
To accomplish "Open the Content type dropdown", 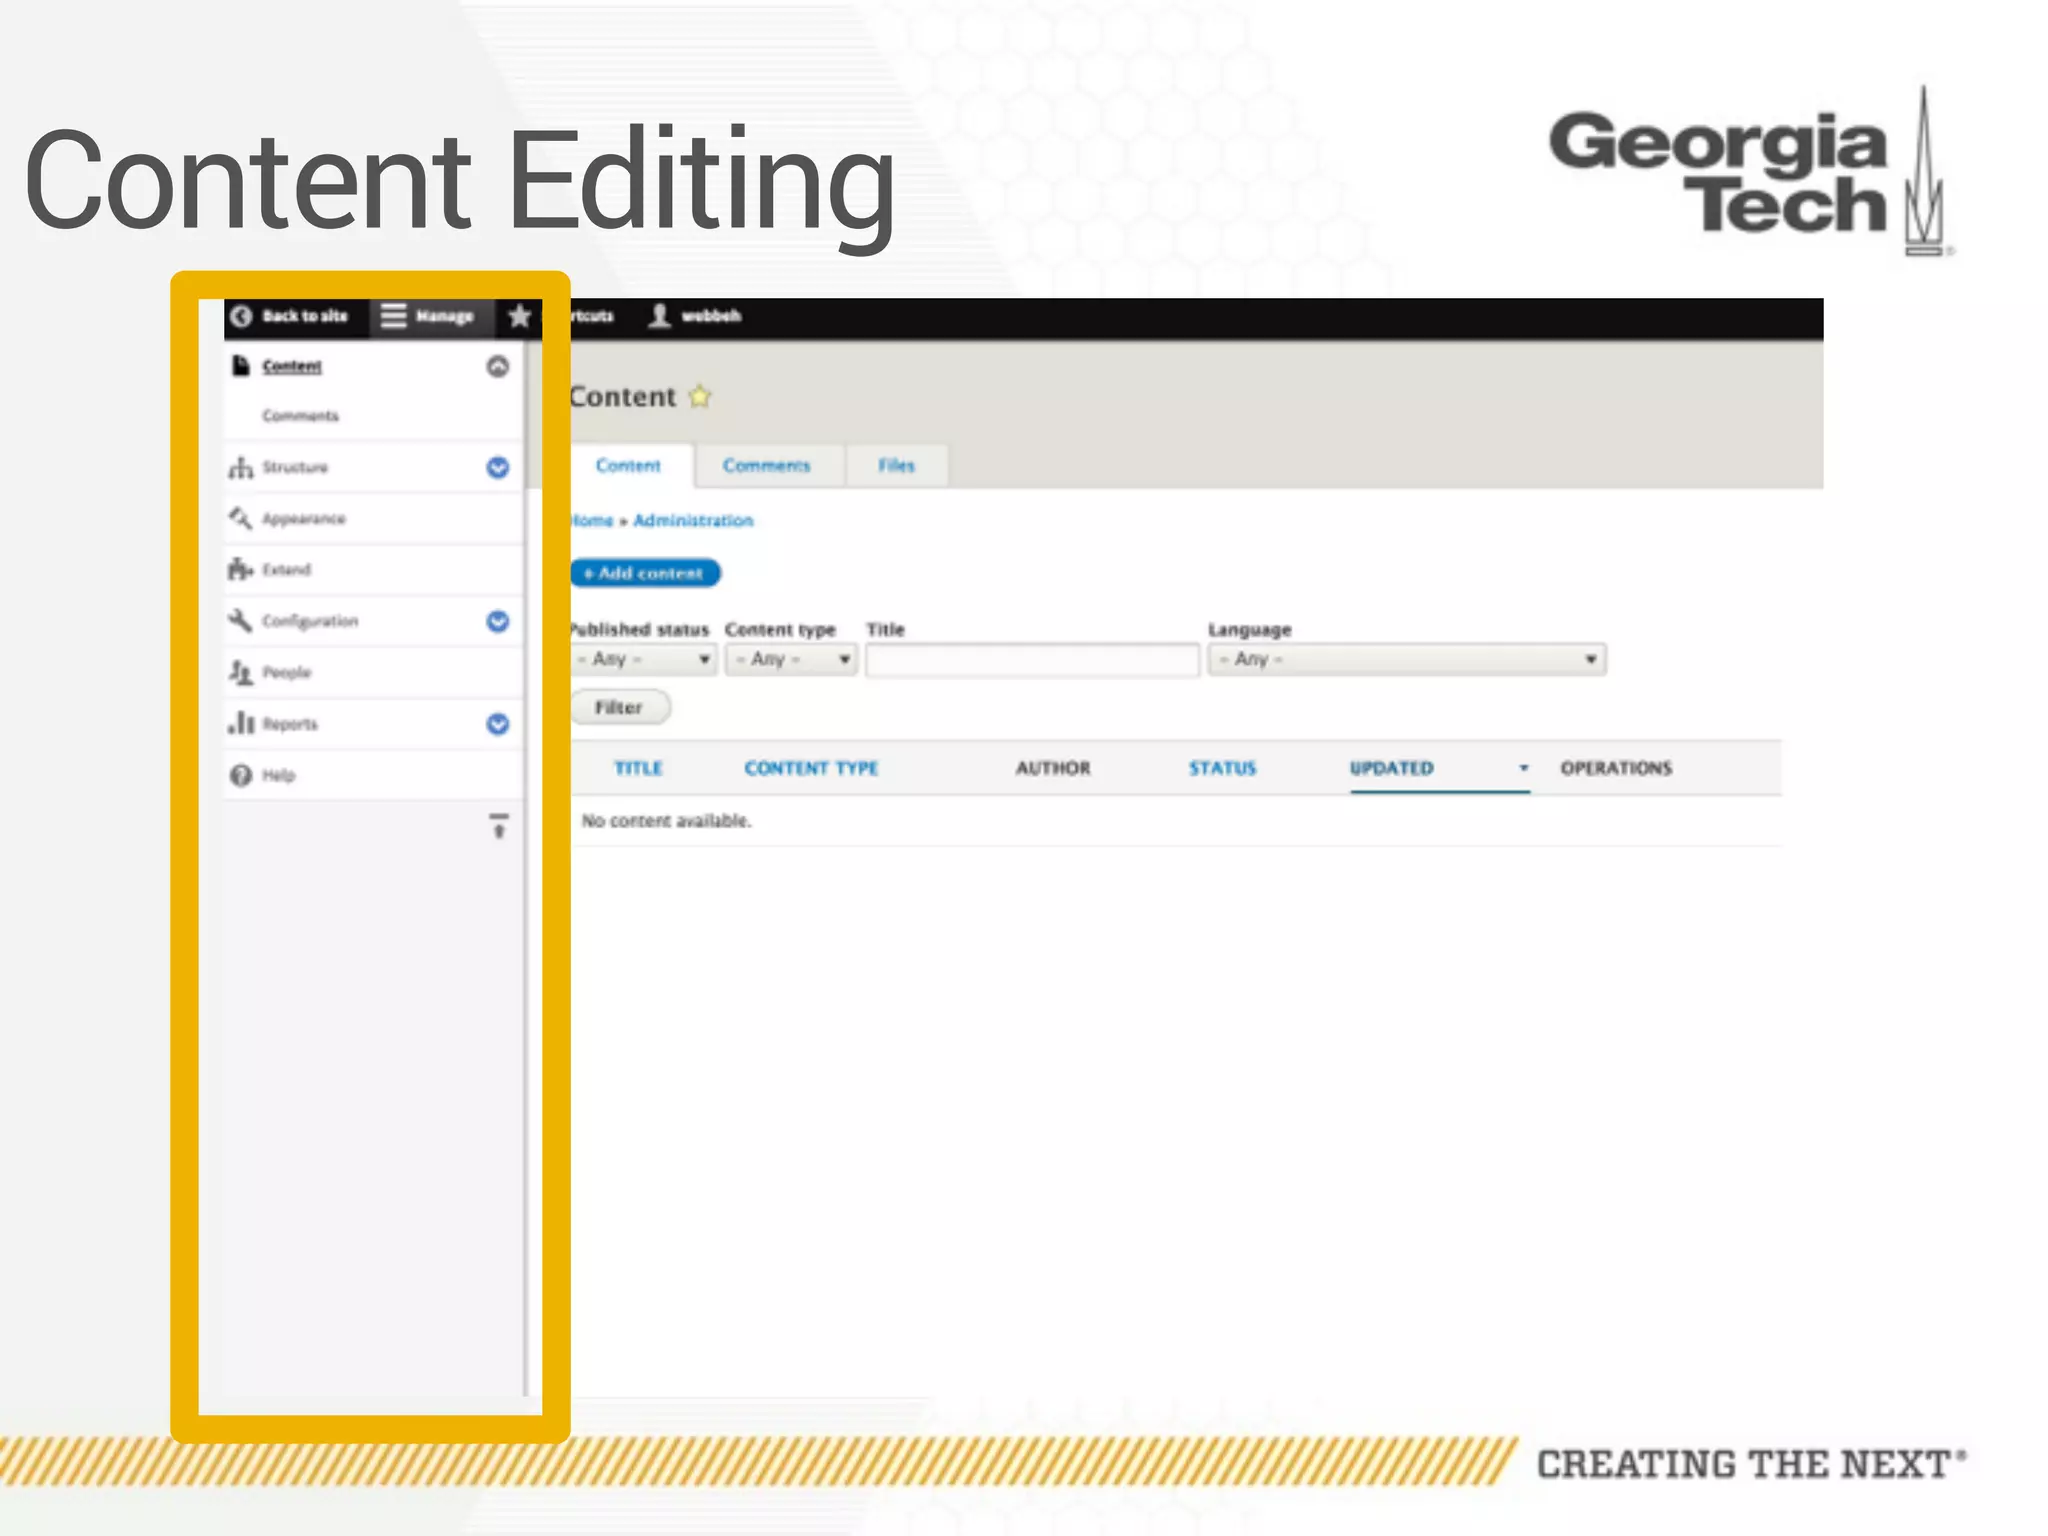I will [x=791, y=659].
